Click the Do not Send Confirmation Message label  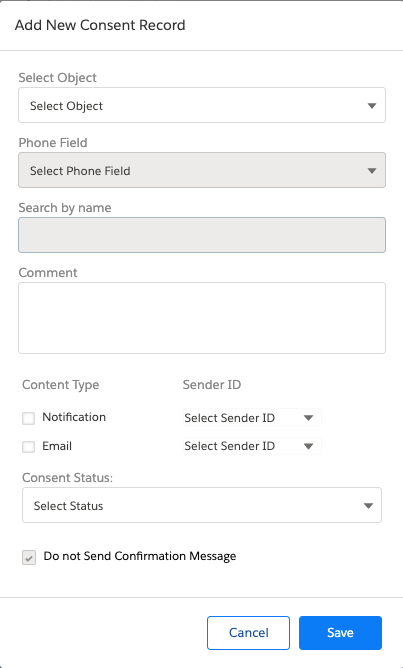[x=140, y=556]
